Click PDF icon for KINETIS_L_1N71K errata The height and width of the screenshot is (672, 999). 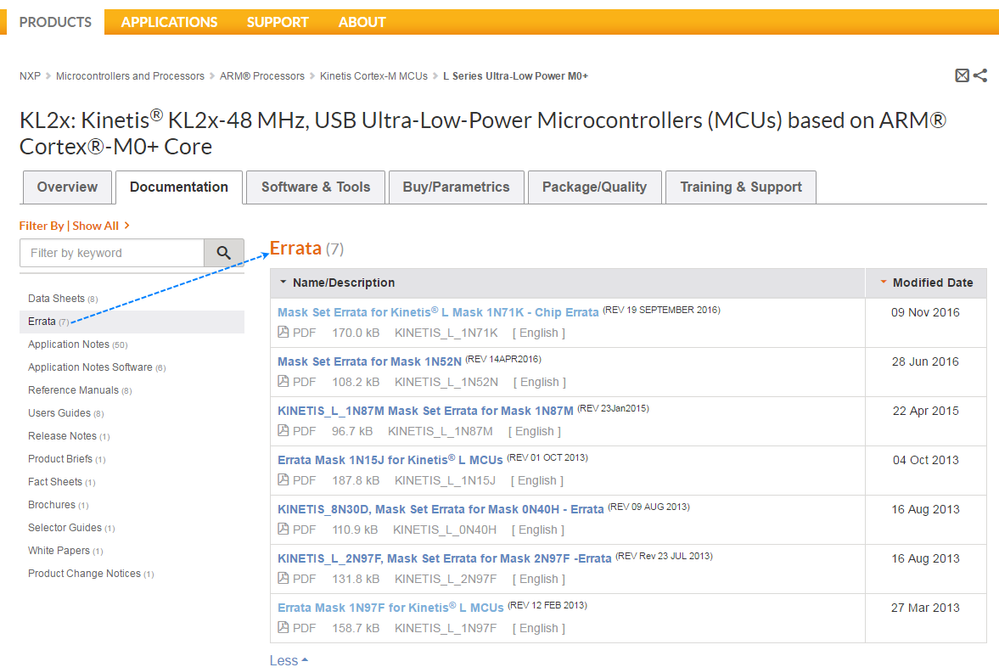(x=284, y=332)
